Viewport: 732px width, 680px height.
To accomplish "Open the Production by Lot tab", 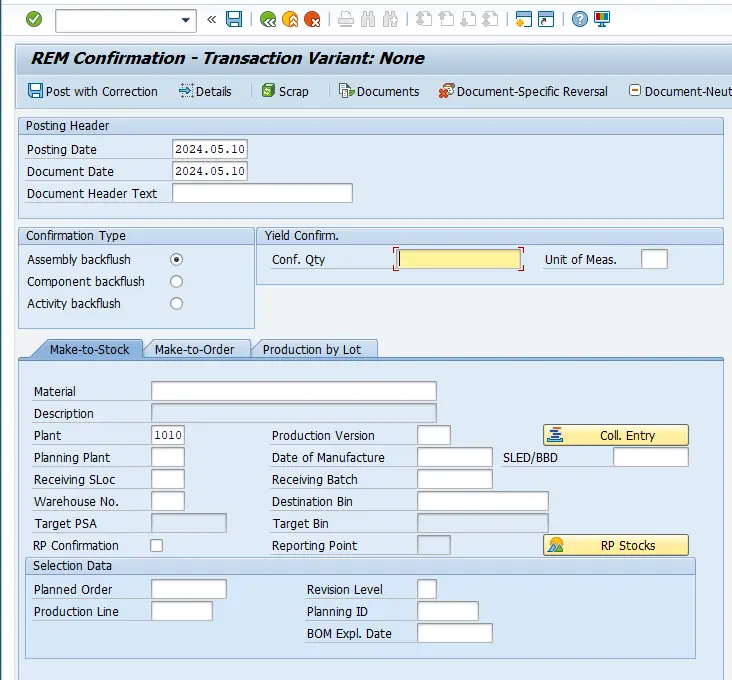I will point(313,349).
